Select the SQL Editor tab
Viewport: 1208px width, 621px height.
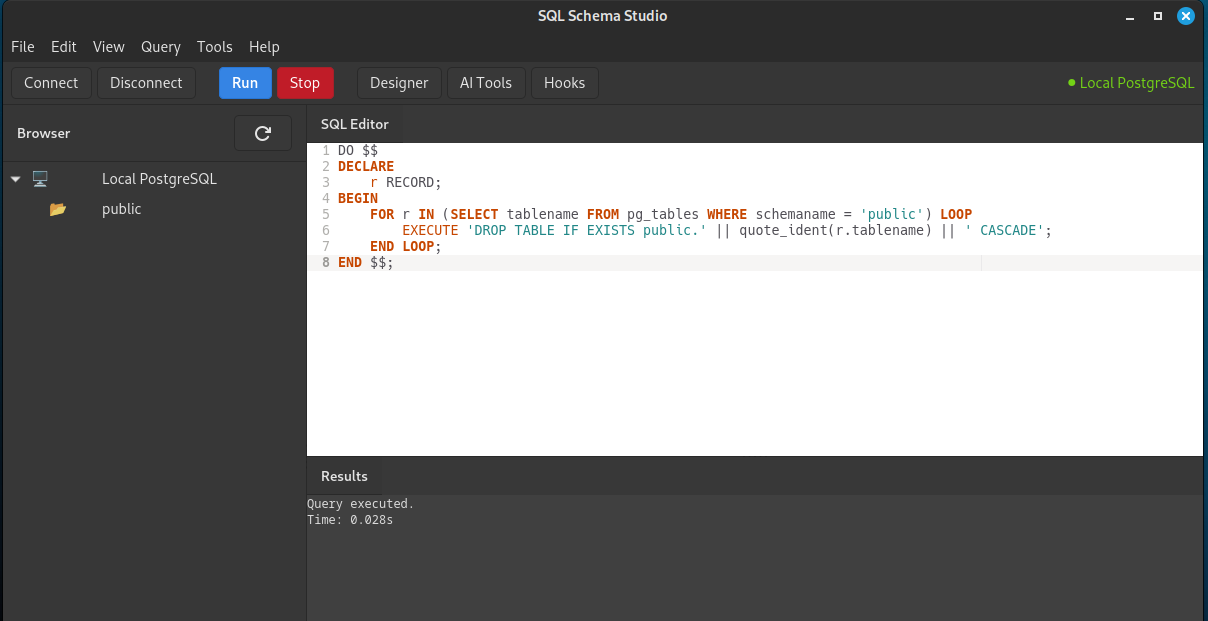[x=354, y=124]
